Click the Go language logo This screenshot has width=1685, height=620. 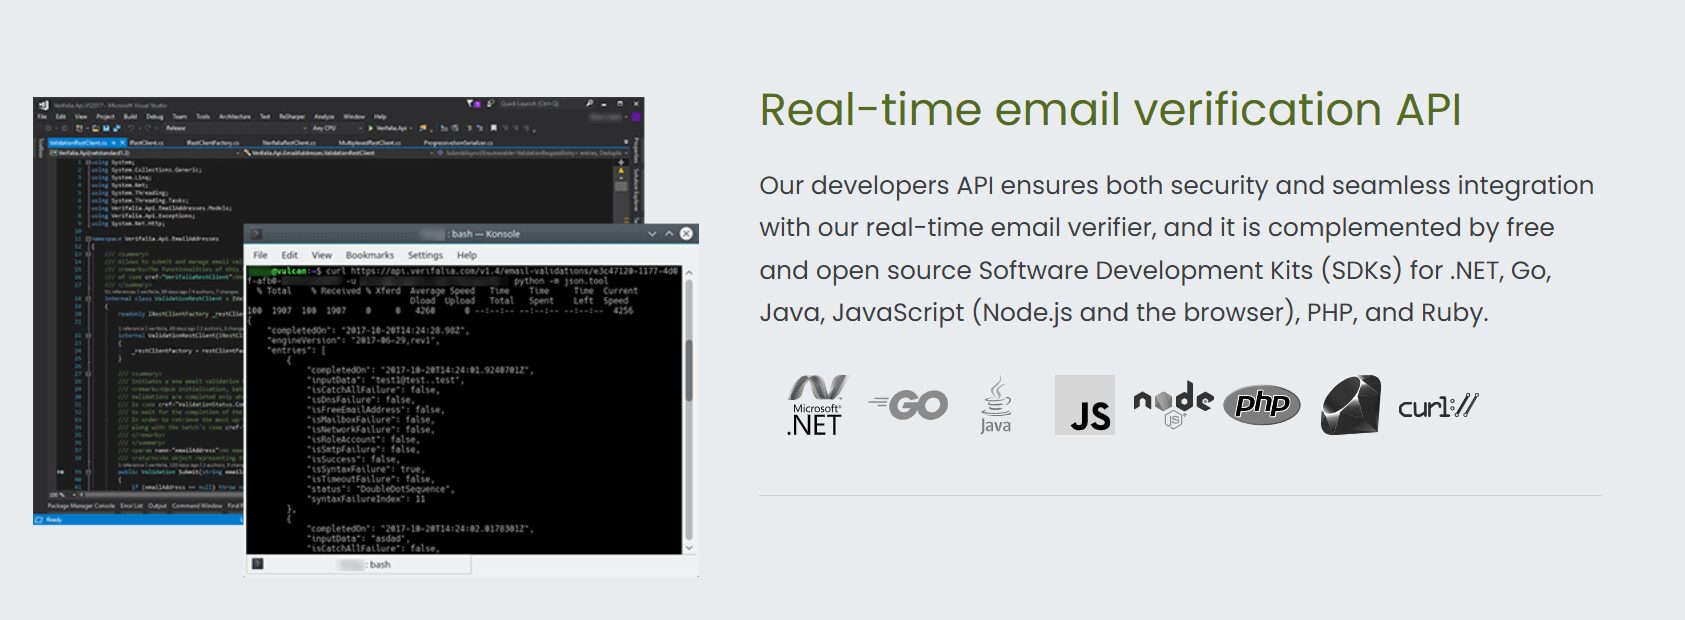point(908,405)
